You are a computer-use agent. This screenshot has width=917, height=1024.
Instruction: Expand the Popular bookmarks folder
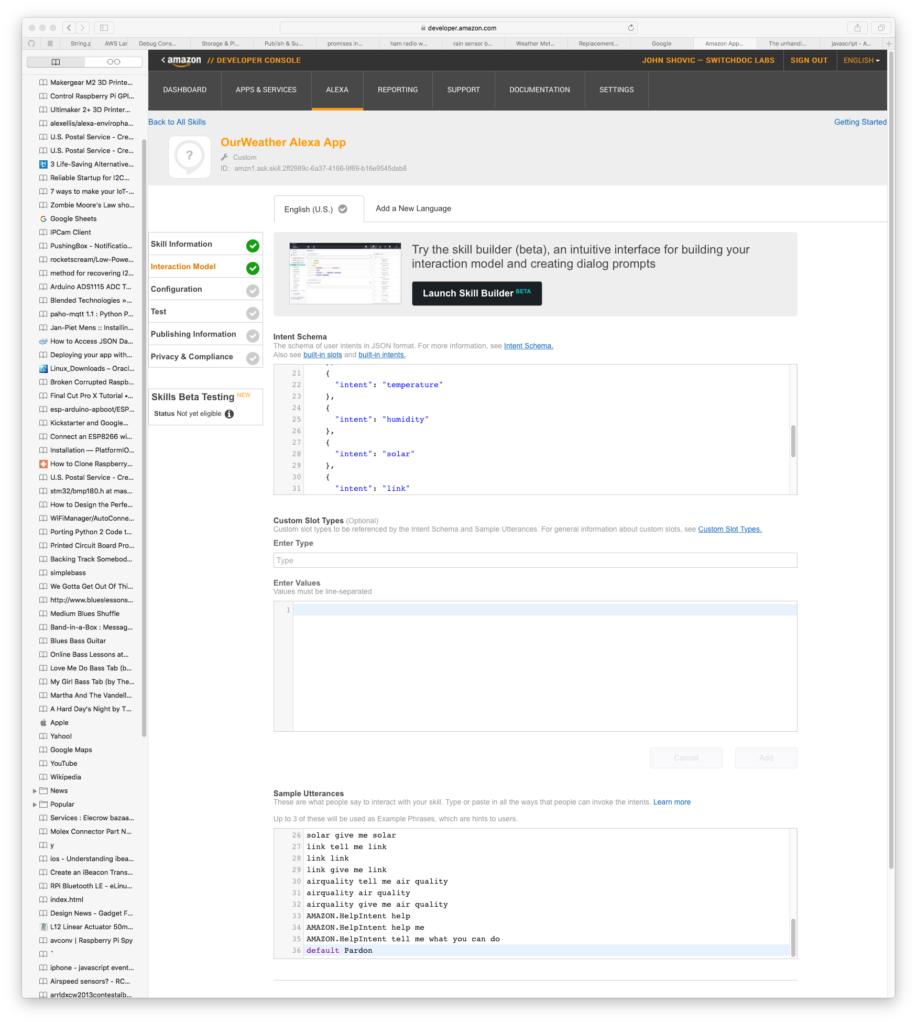point(35,805)
